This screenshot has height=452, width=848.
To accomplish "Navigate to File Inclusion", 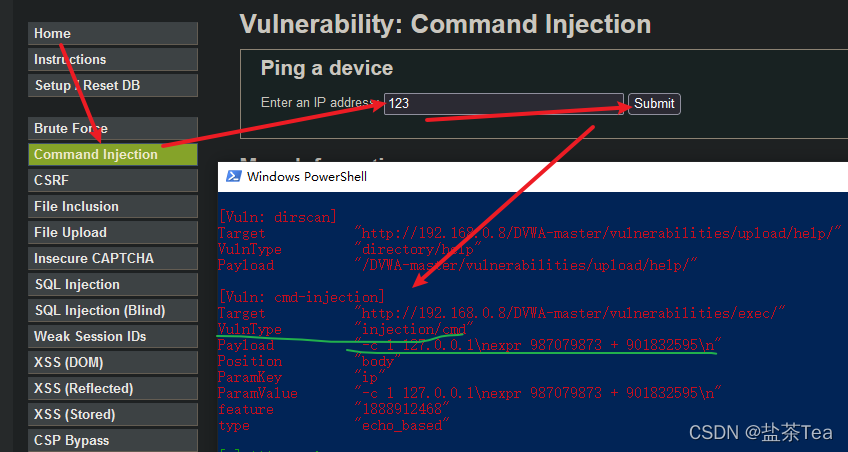I will pyautogui.click(x=113, y=207).
